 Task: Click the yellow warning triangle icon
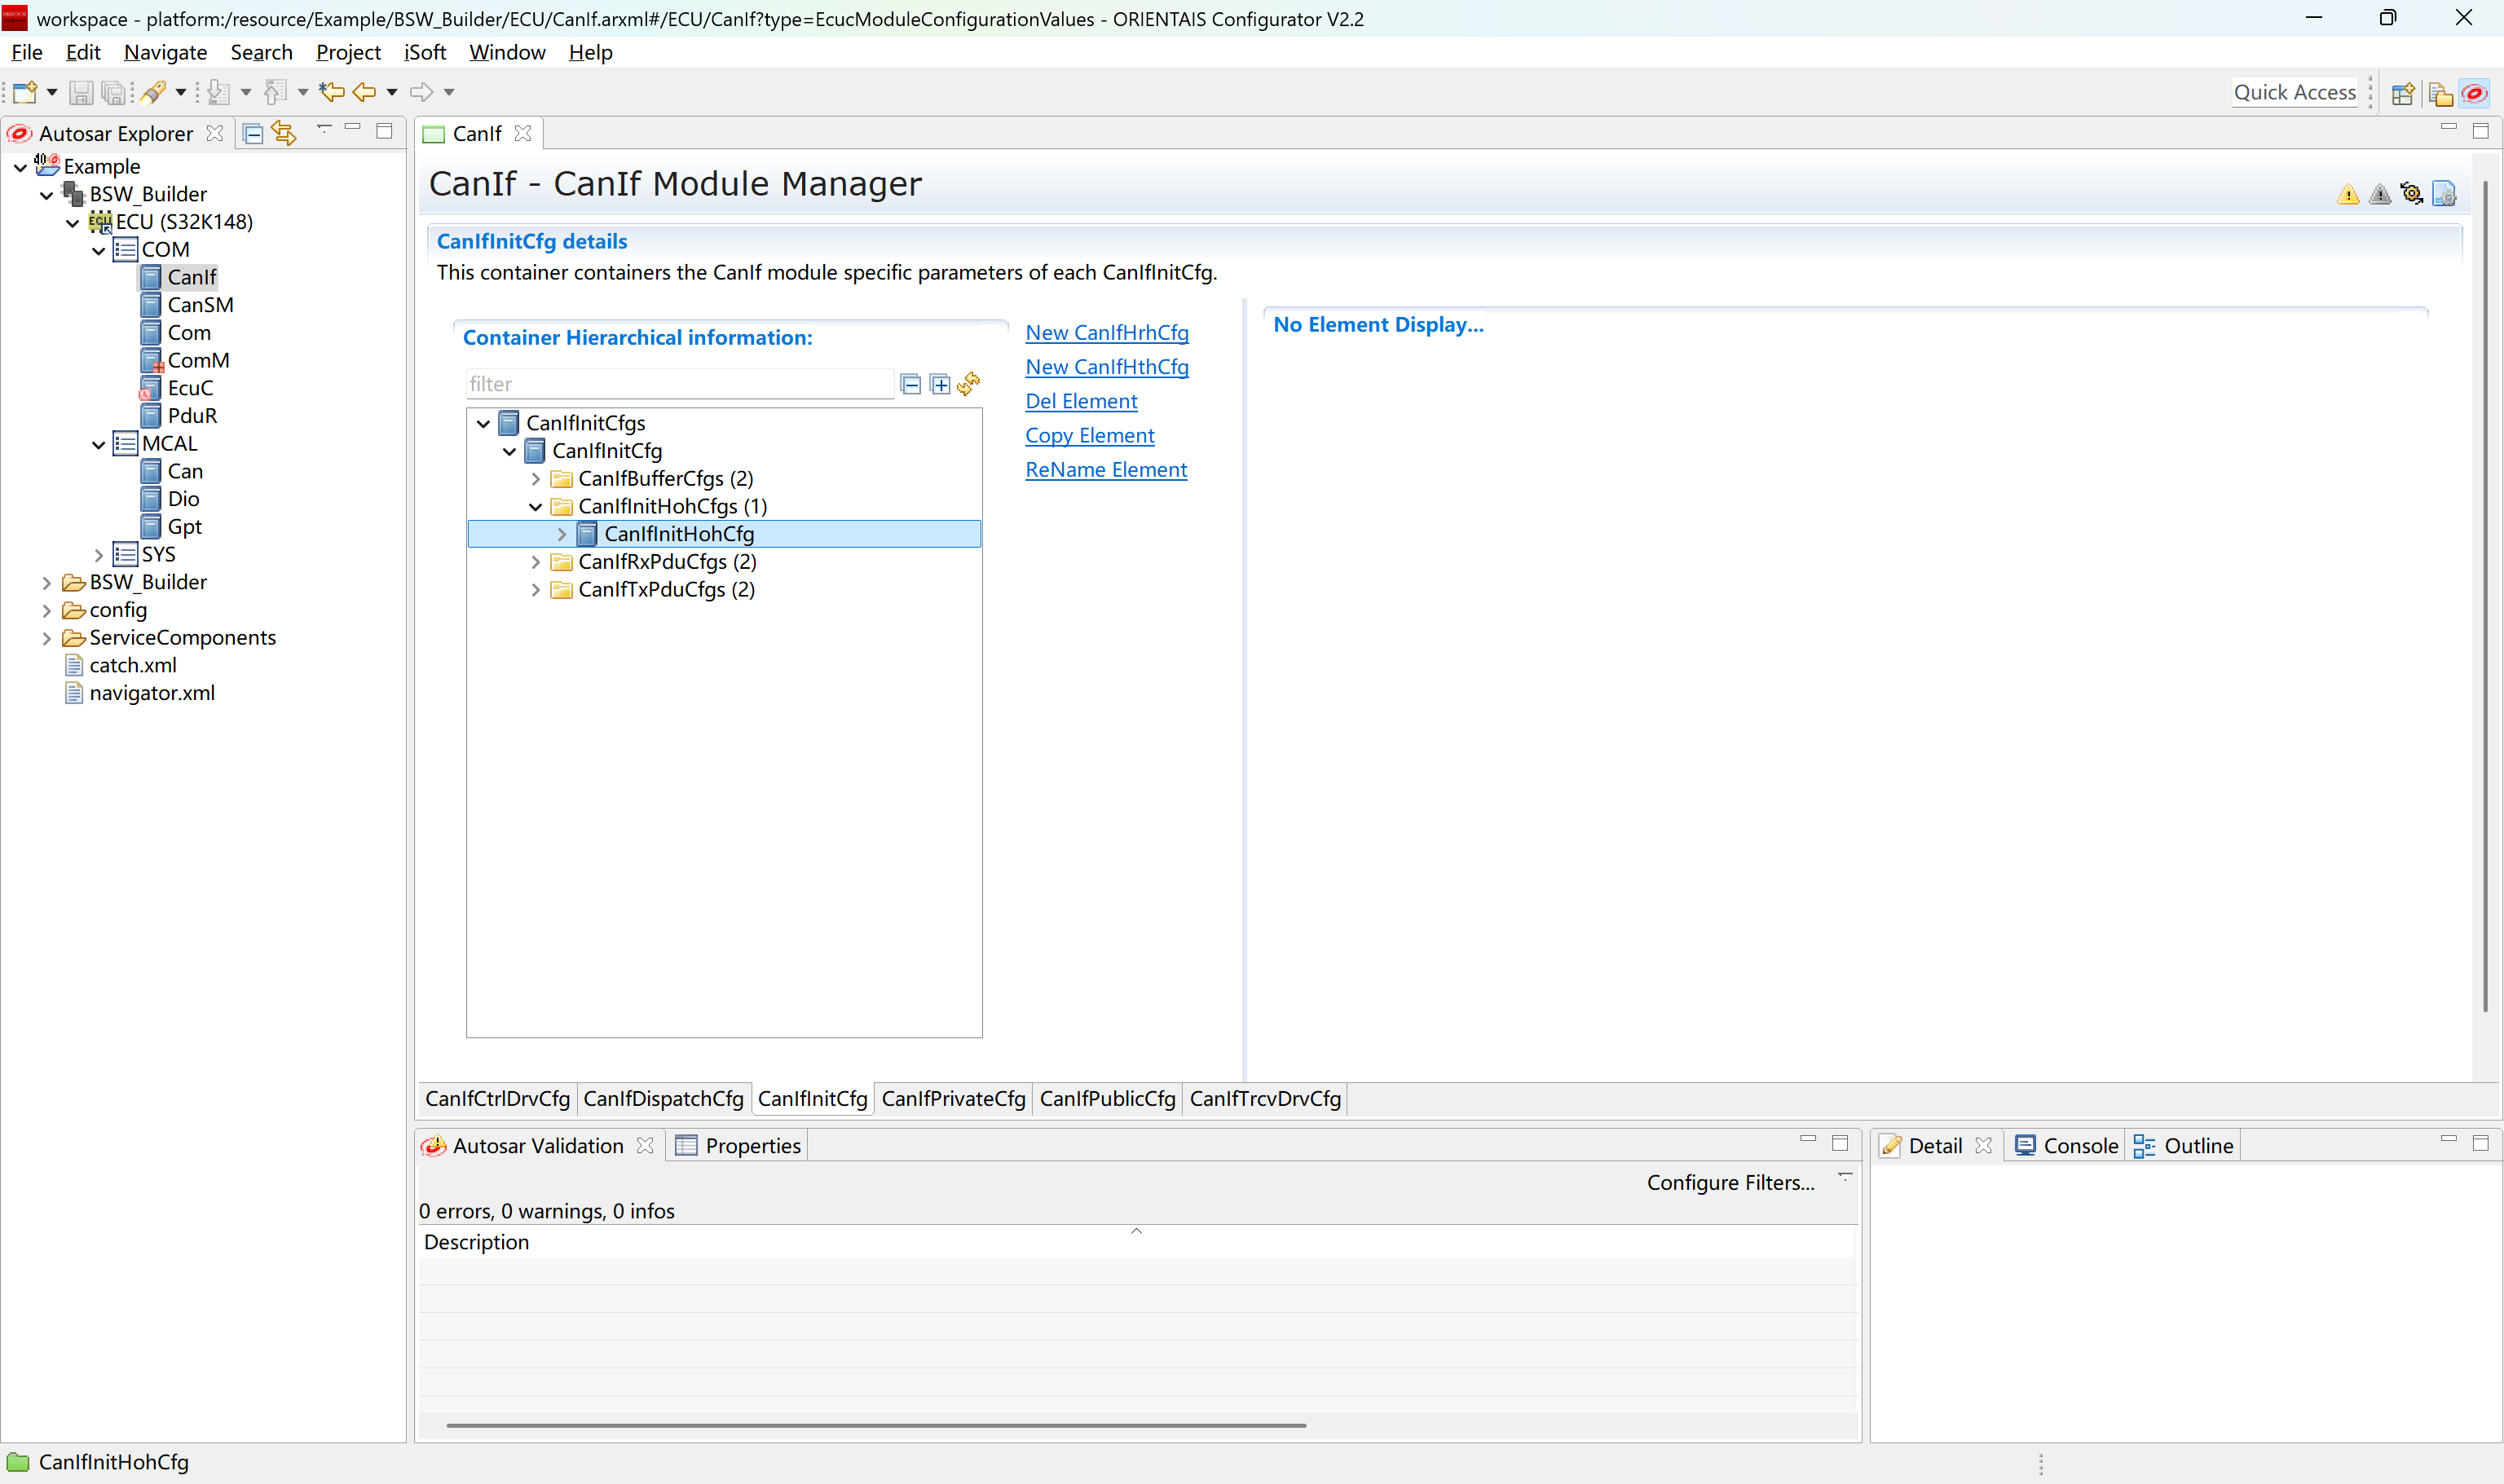[2348, 194]
